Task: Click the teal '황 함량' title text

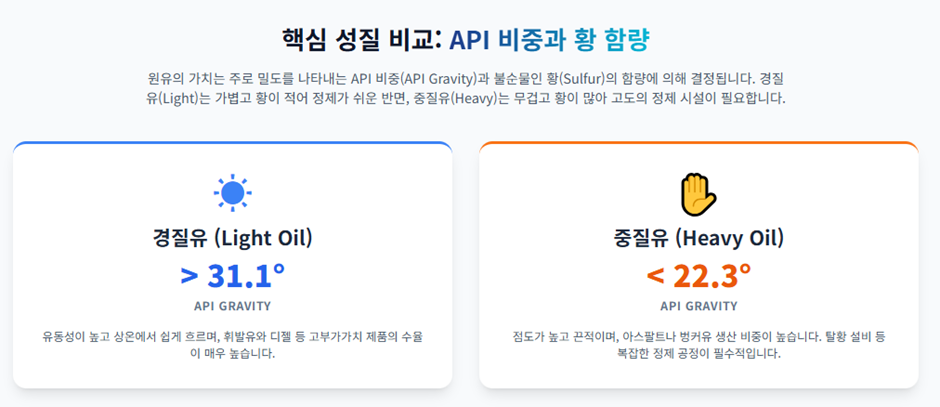Action: pos(611,40)
